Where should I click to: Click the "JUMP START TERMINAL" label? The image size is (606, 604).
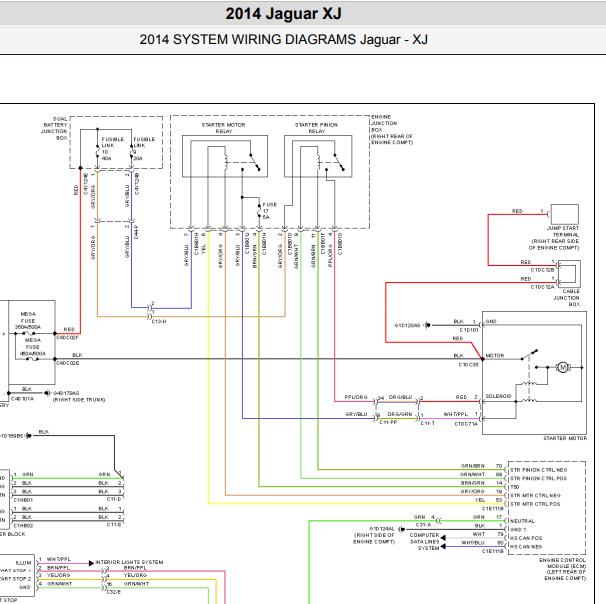[x=563, y=231]
